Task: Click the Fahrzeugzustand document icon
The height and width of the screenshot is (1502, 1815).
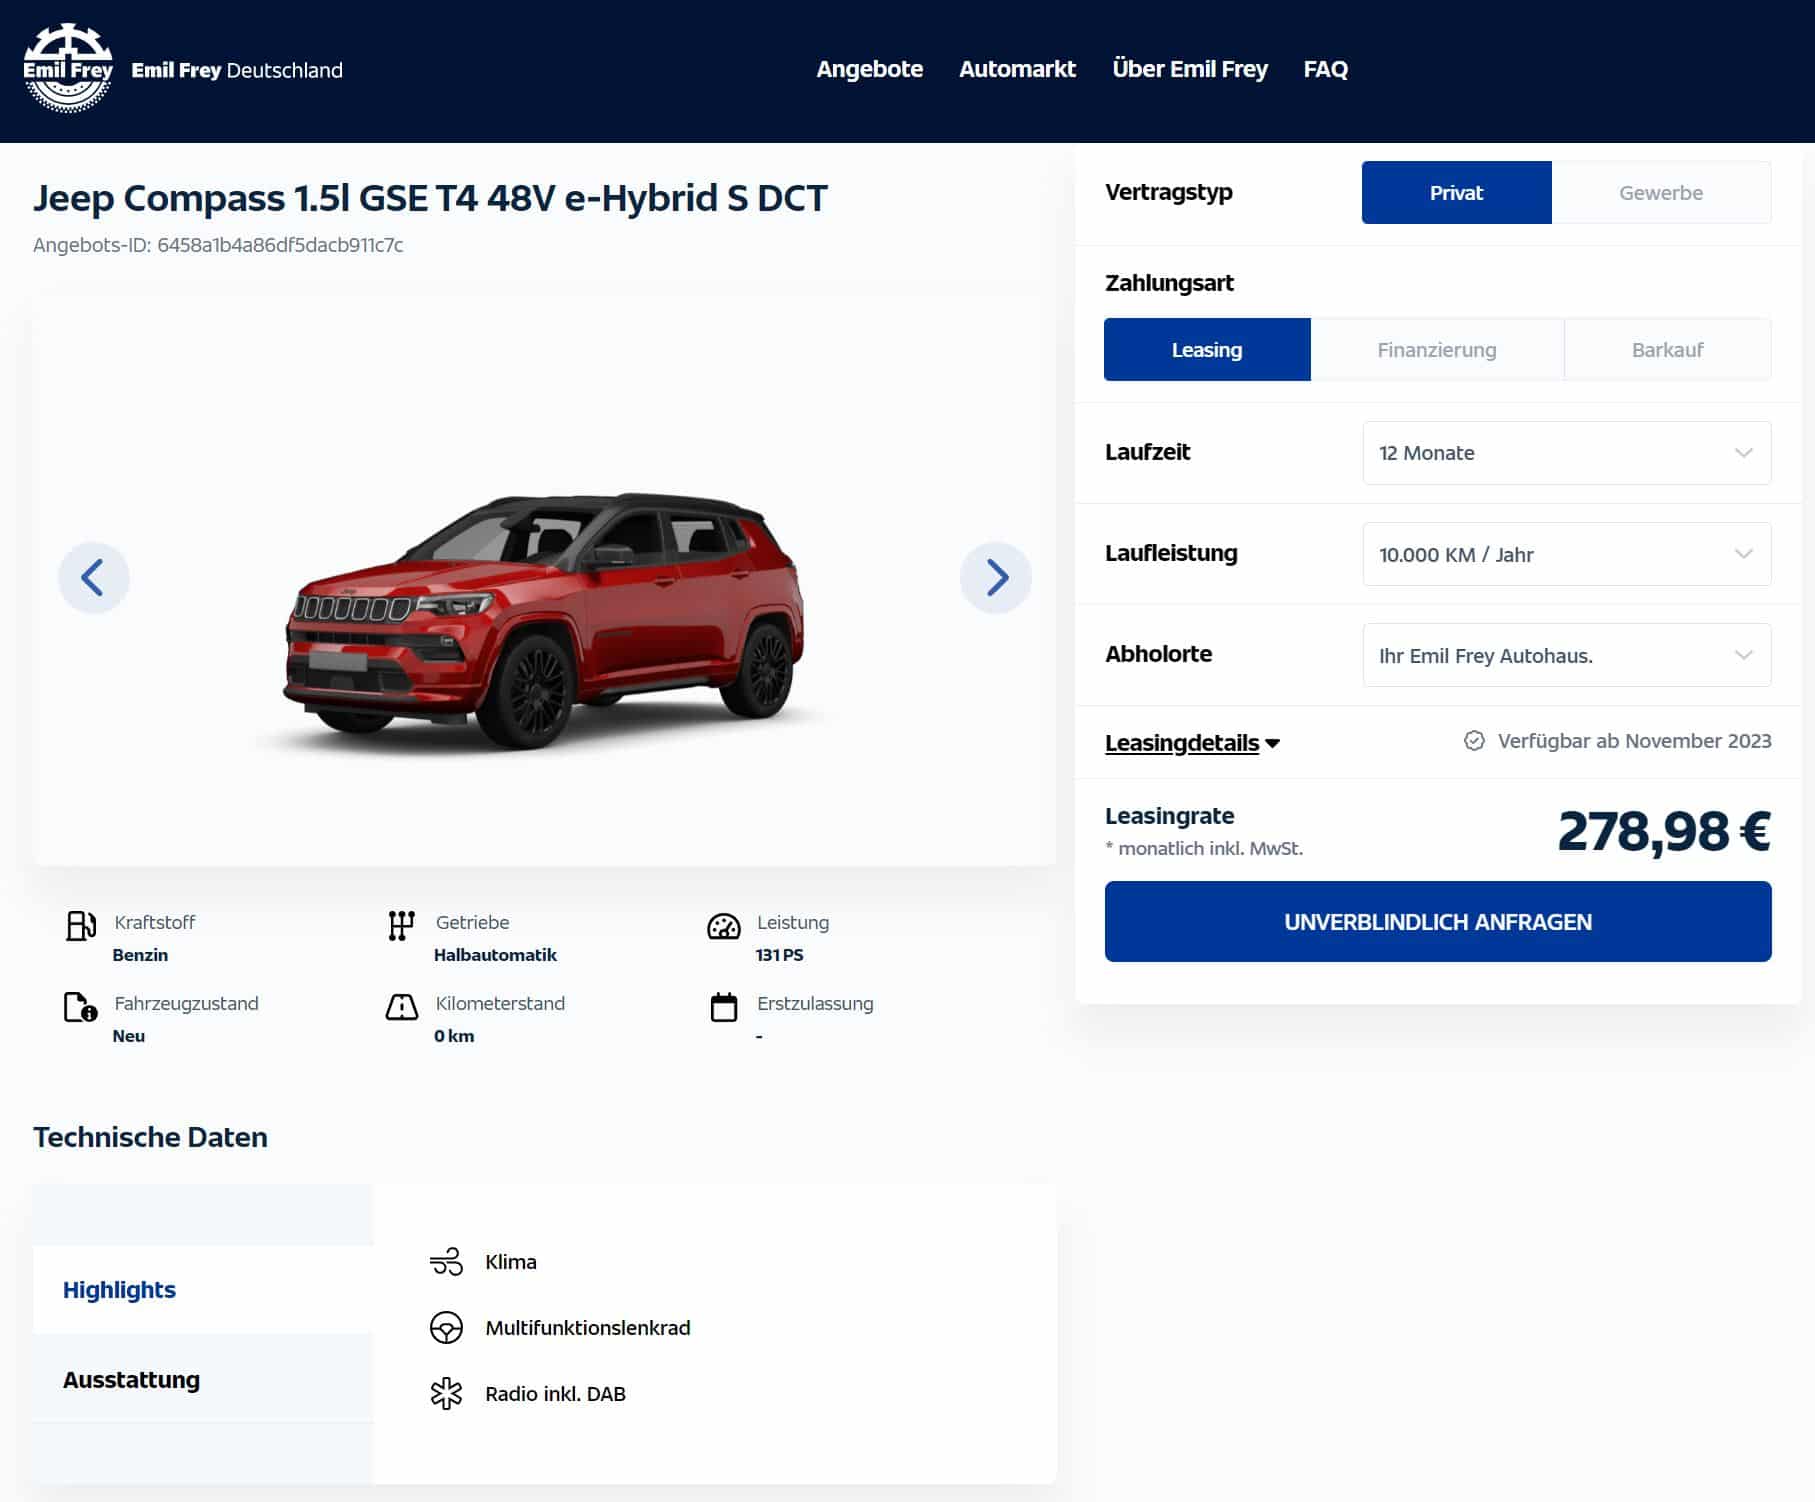Action: (x=81, y=1007)
